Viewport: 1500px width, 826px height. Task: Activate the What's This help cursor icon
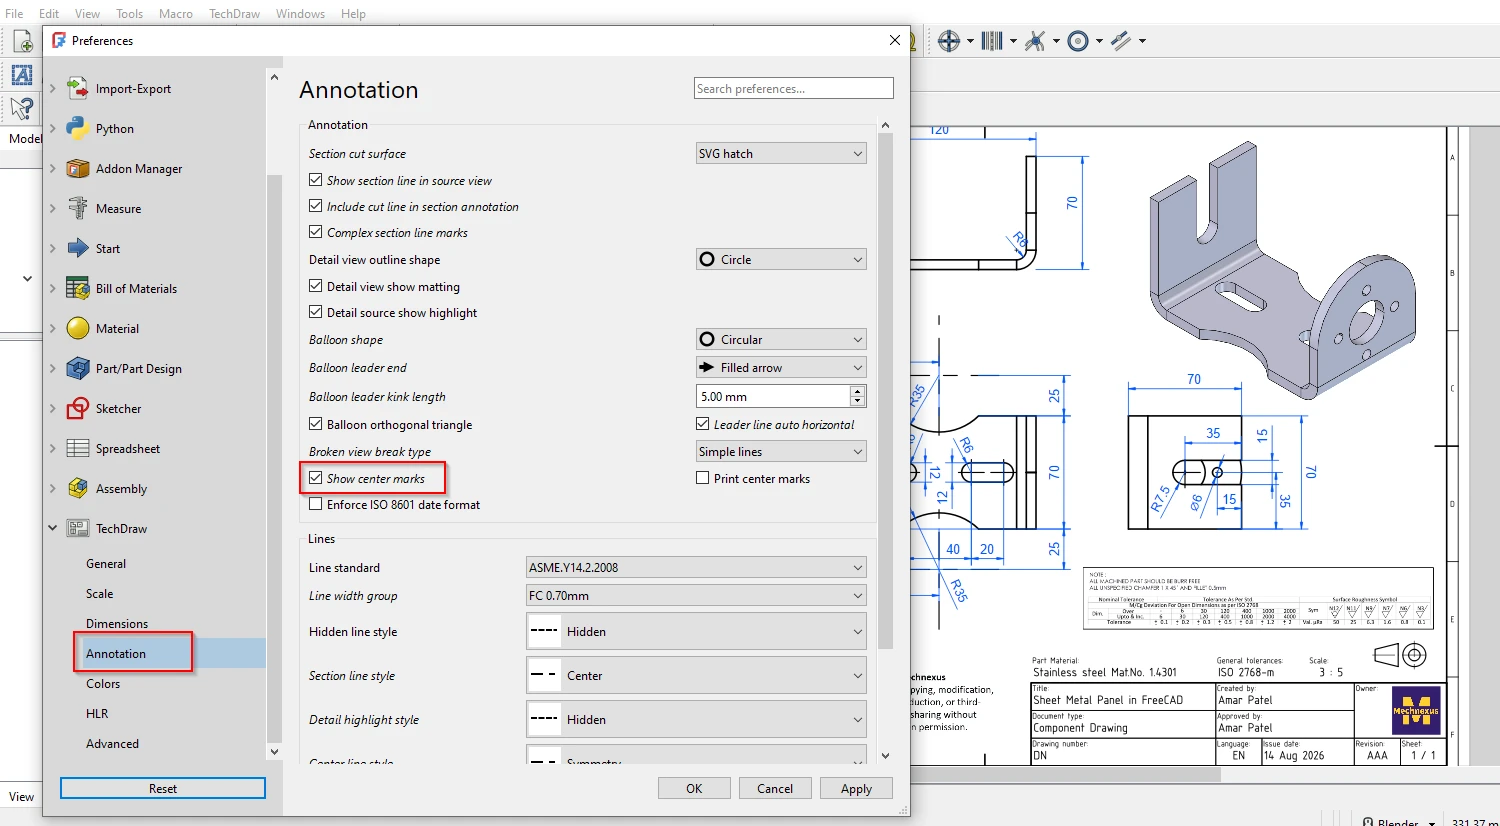coord(22,108)
